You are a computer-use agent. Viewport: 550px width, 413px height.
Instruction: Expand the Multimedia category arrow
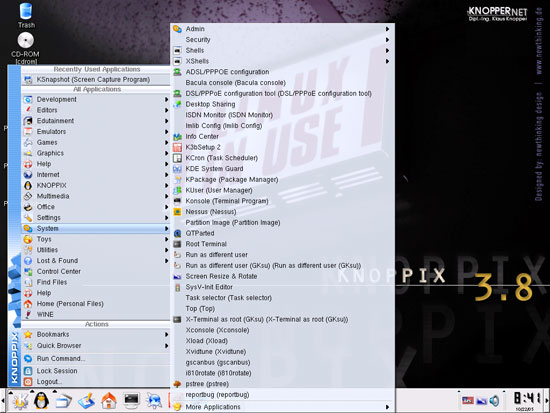click(x=167, y=196)
